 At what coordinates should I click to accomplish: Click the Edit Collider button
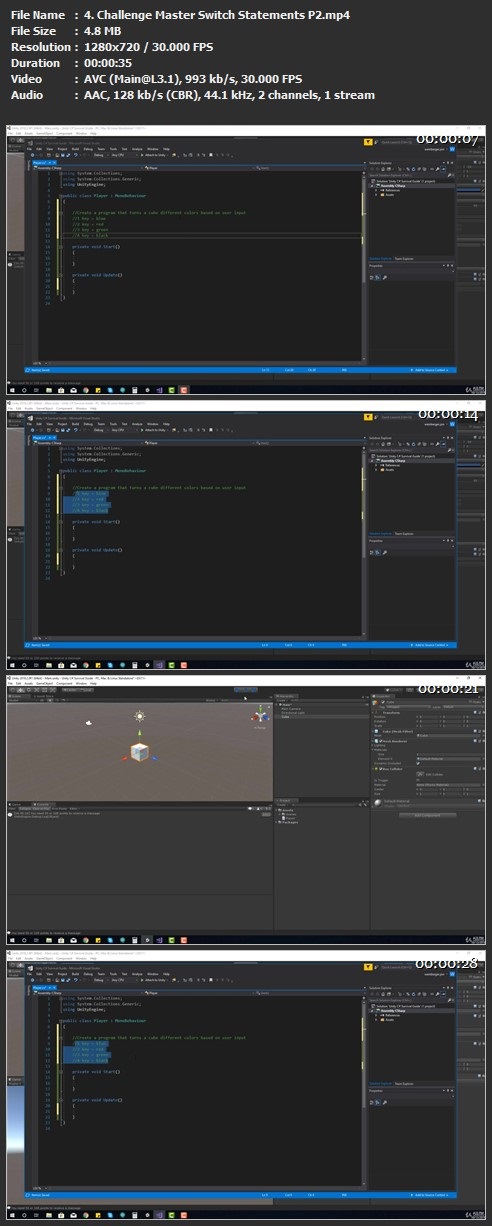(421, 774)
